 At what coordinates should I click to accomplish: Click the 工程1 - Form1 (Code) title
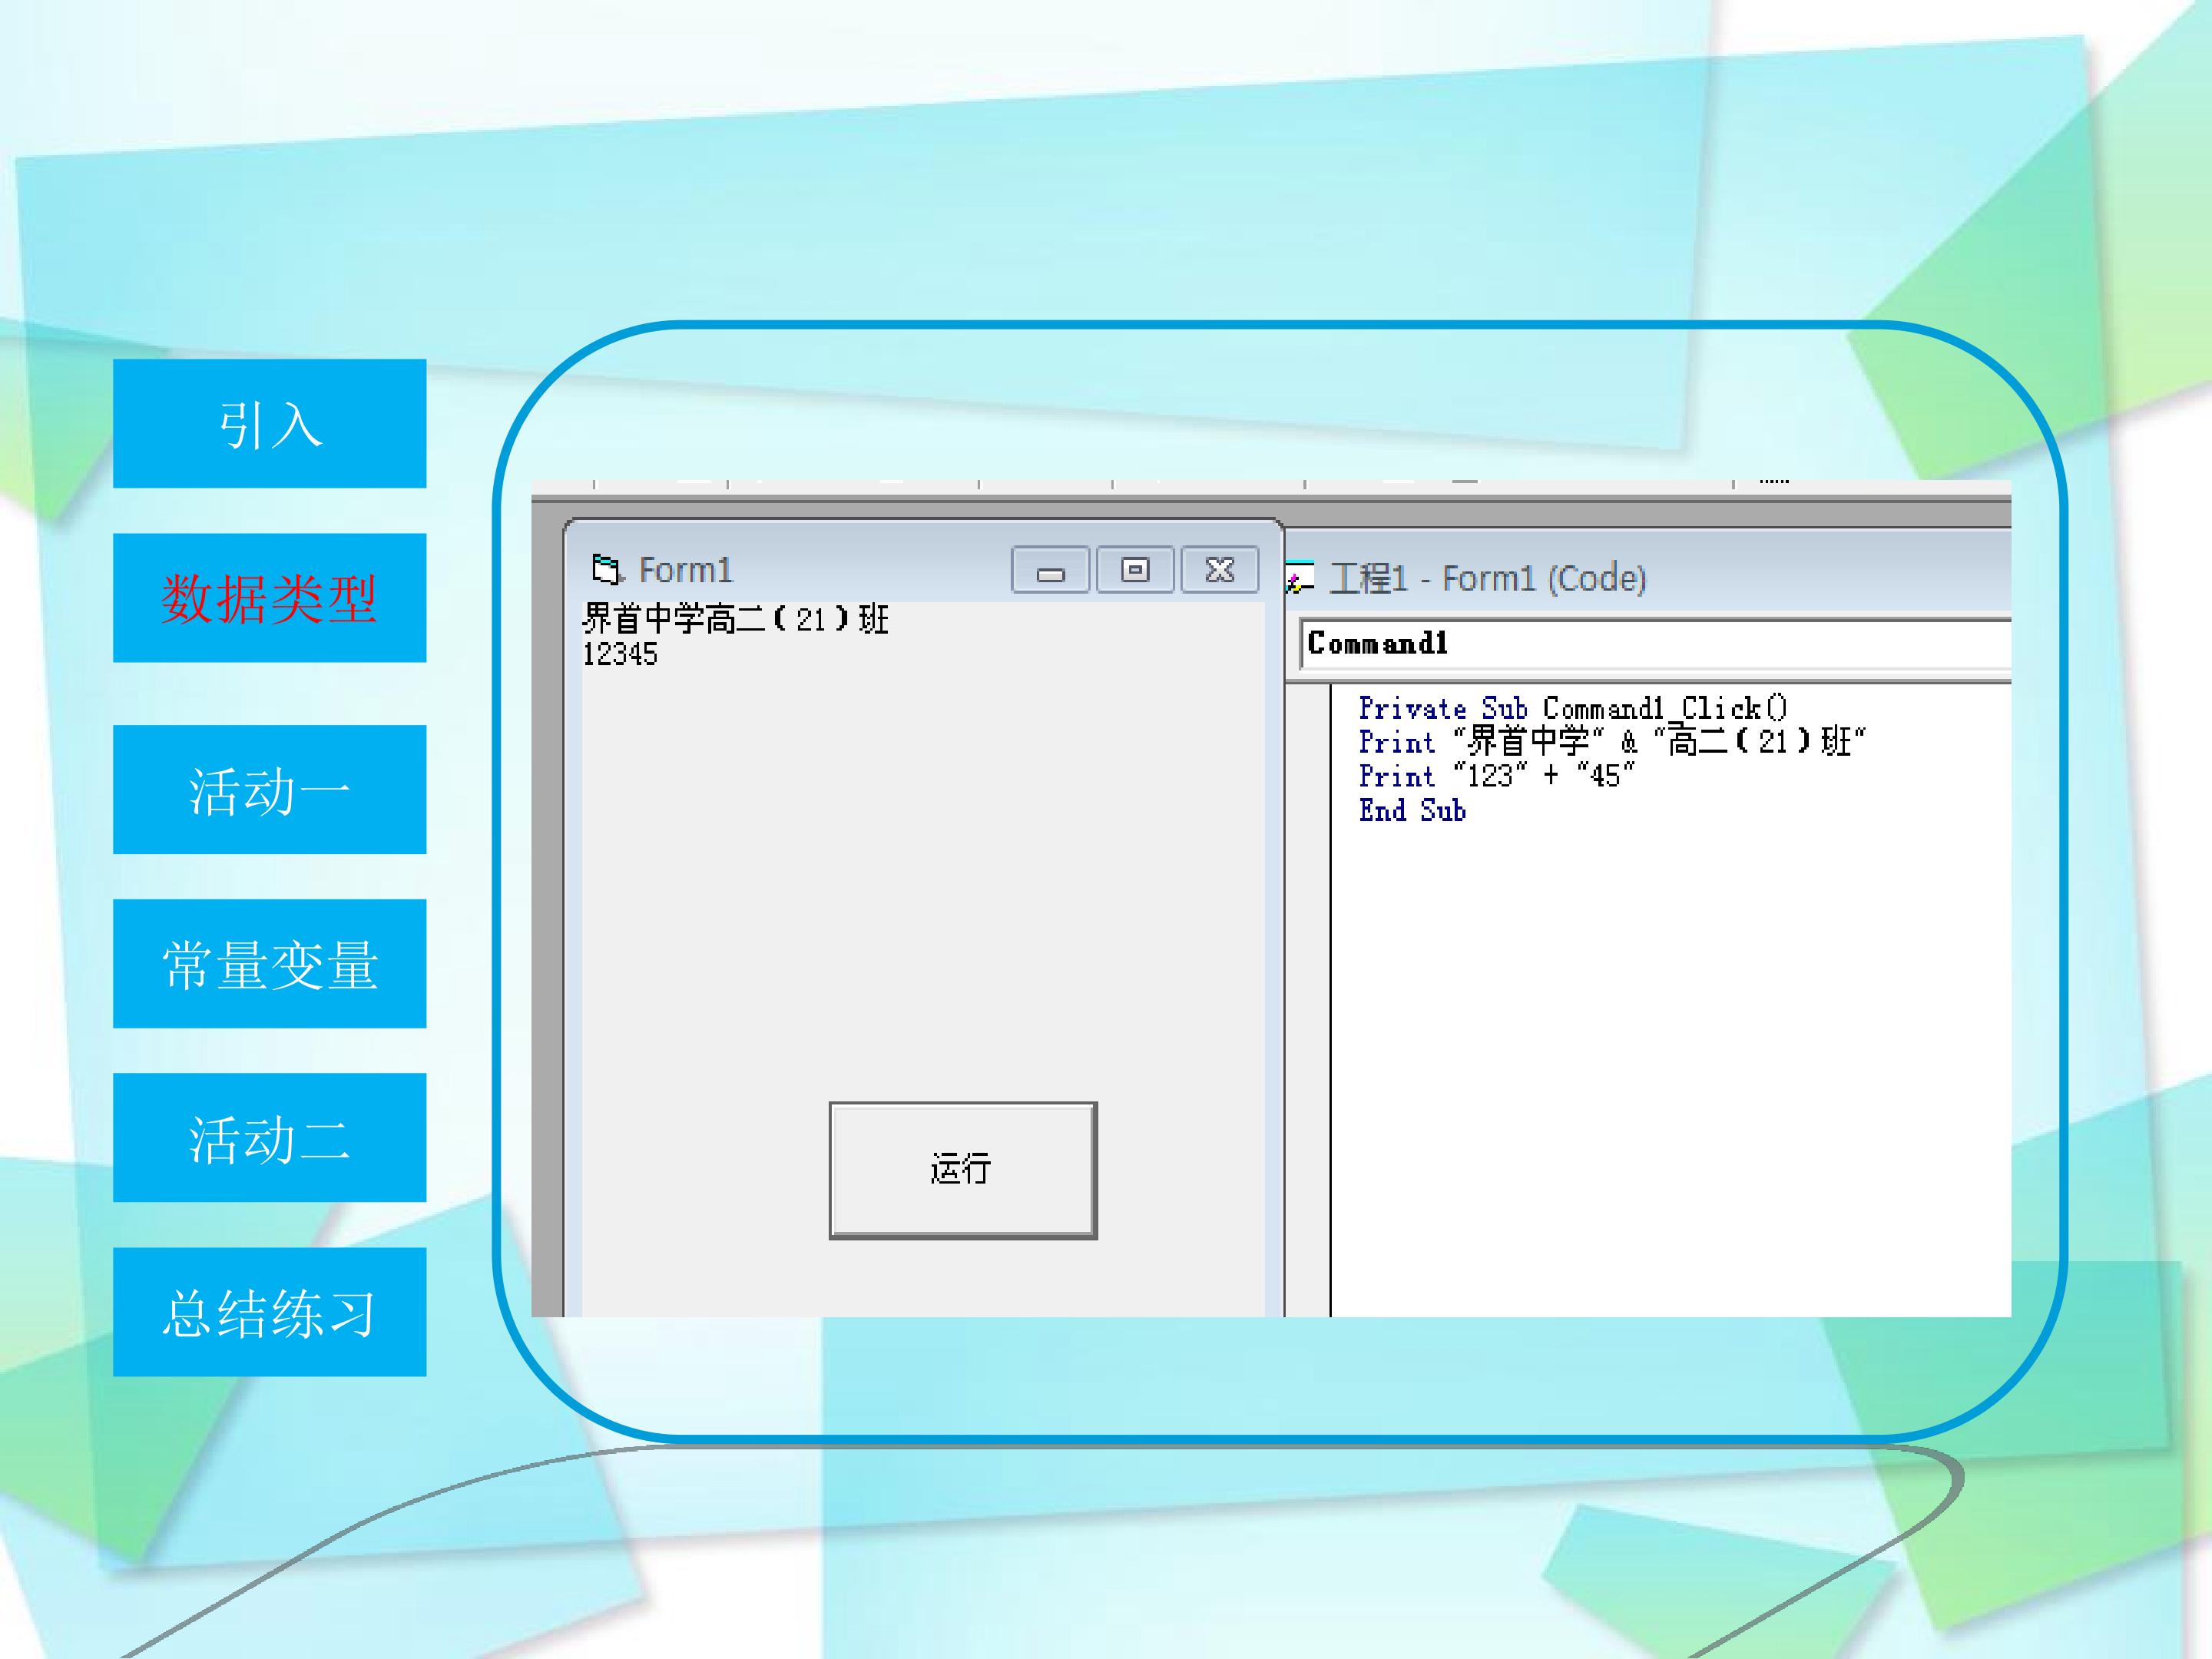1488,578
